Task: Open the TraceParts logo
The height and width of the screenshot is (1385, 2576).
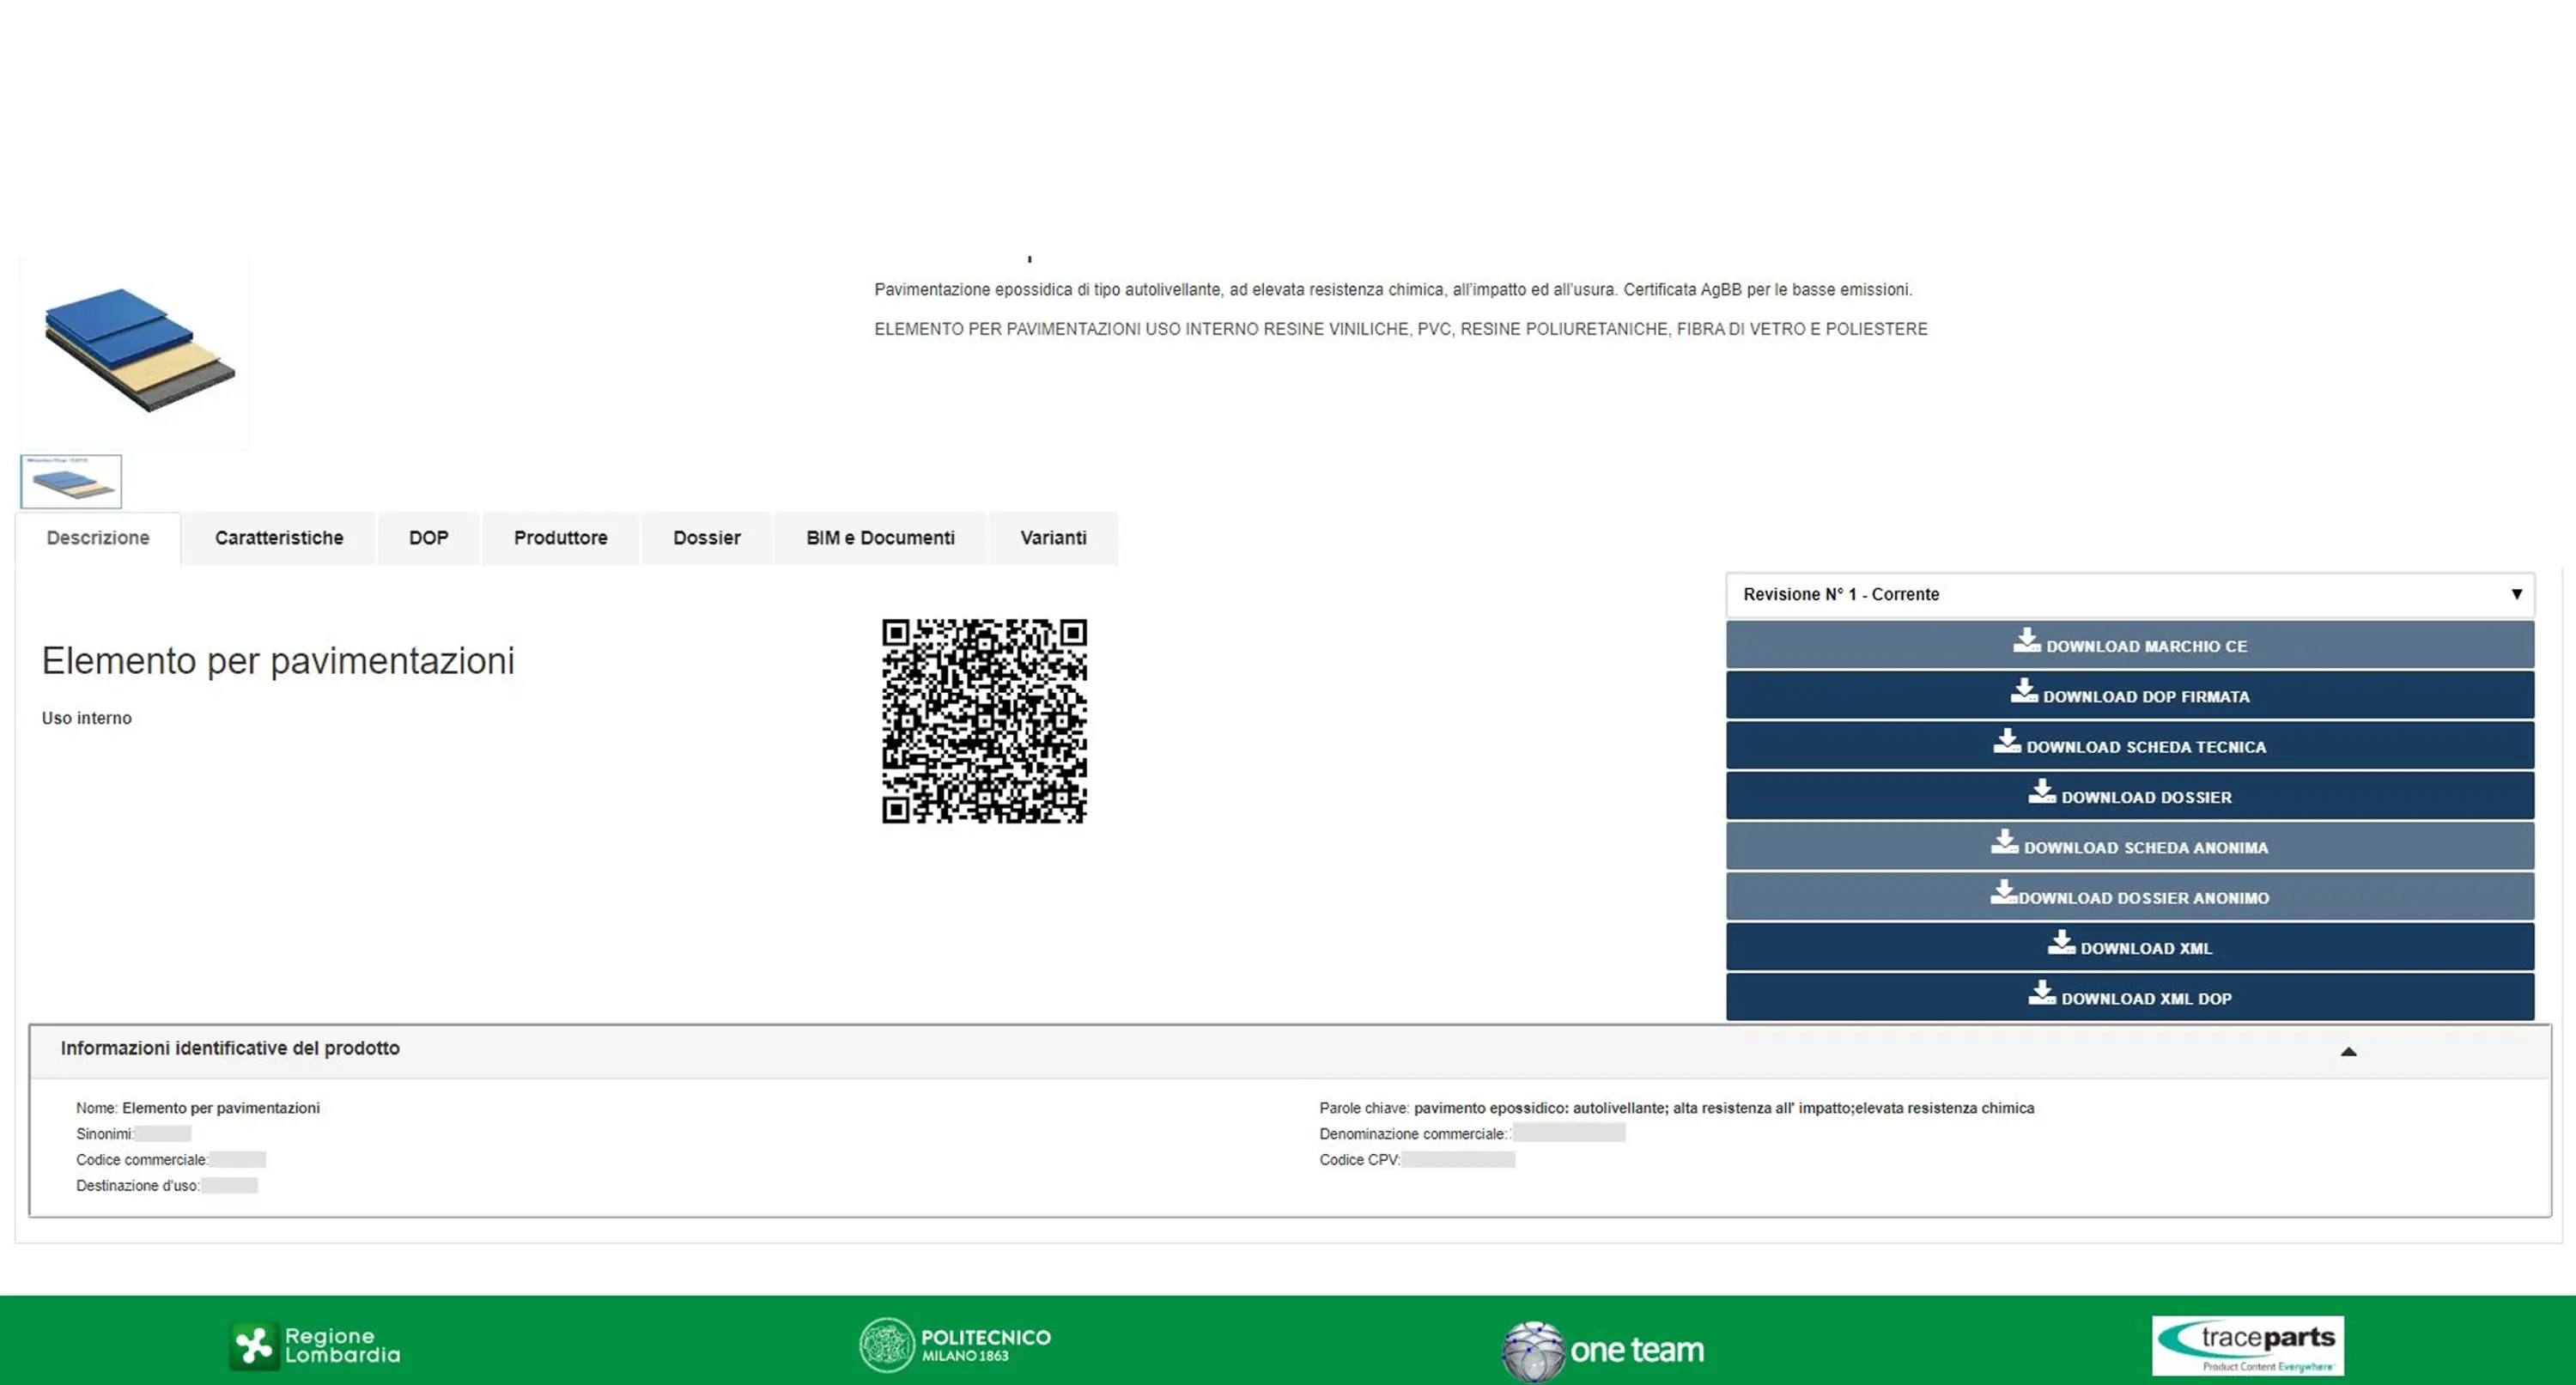Action: (x=2246, y=1345)
